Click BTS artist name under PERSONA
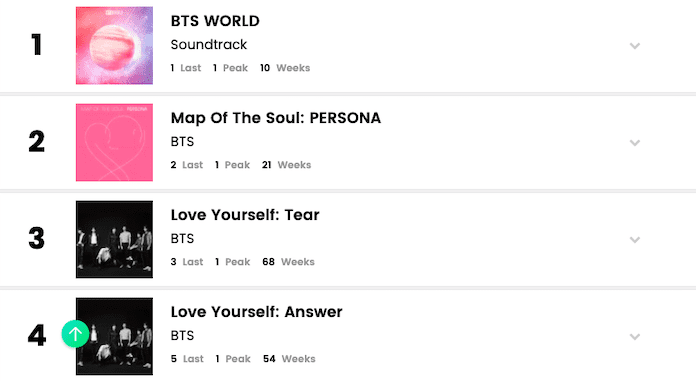 pos(182,142)
